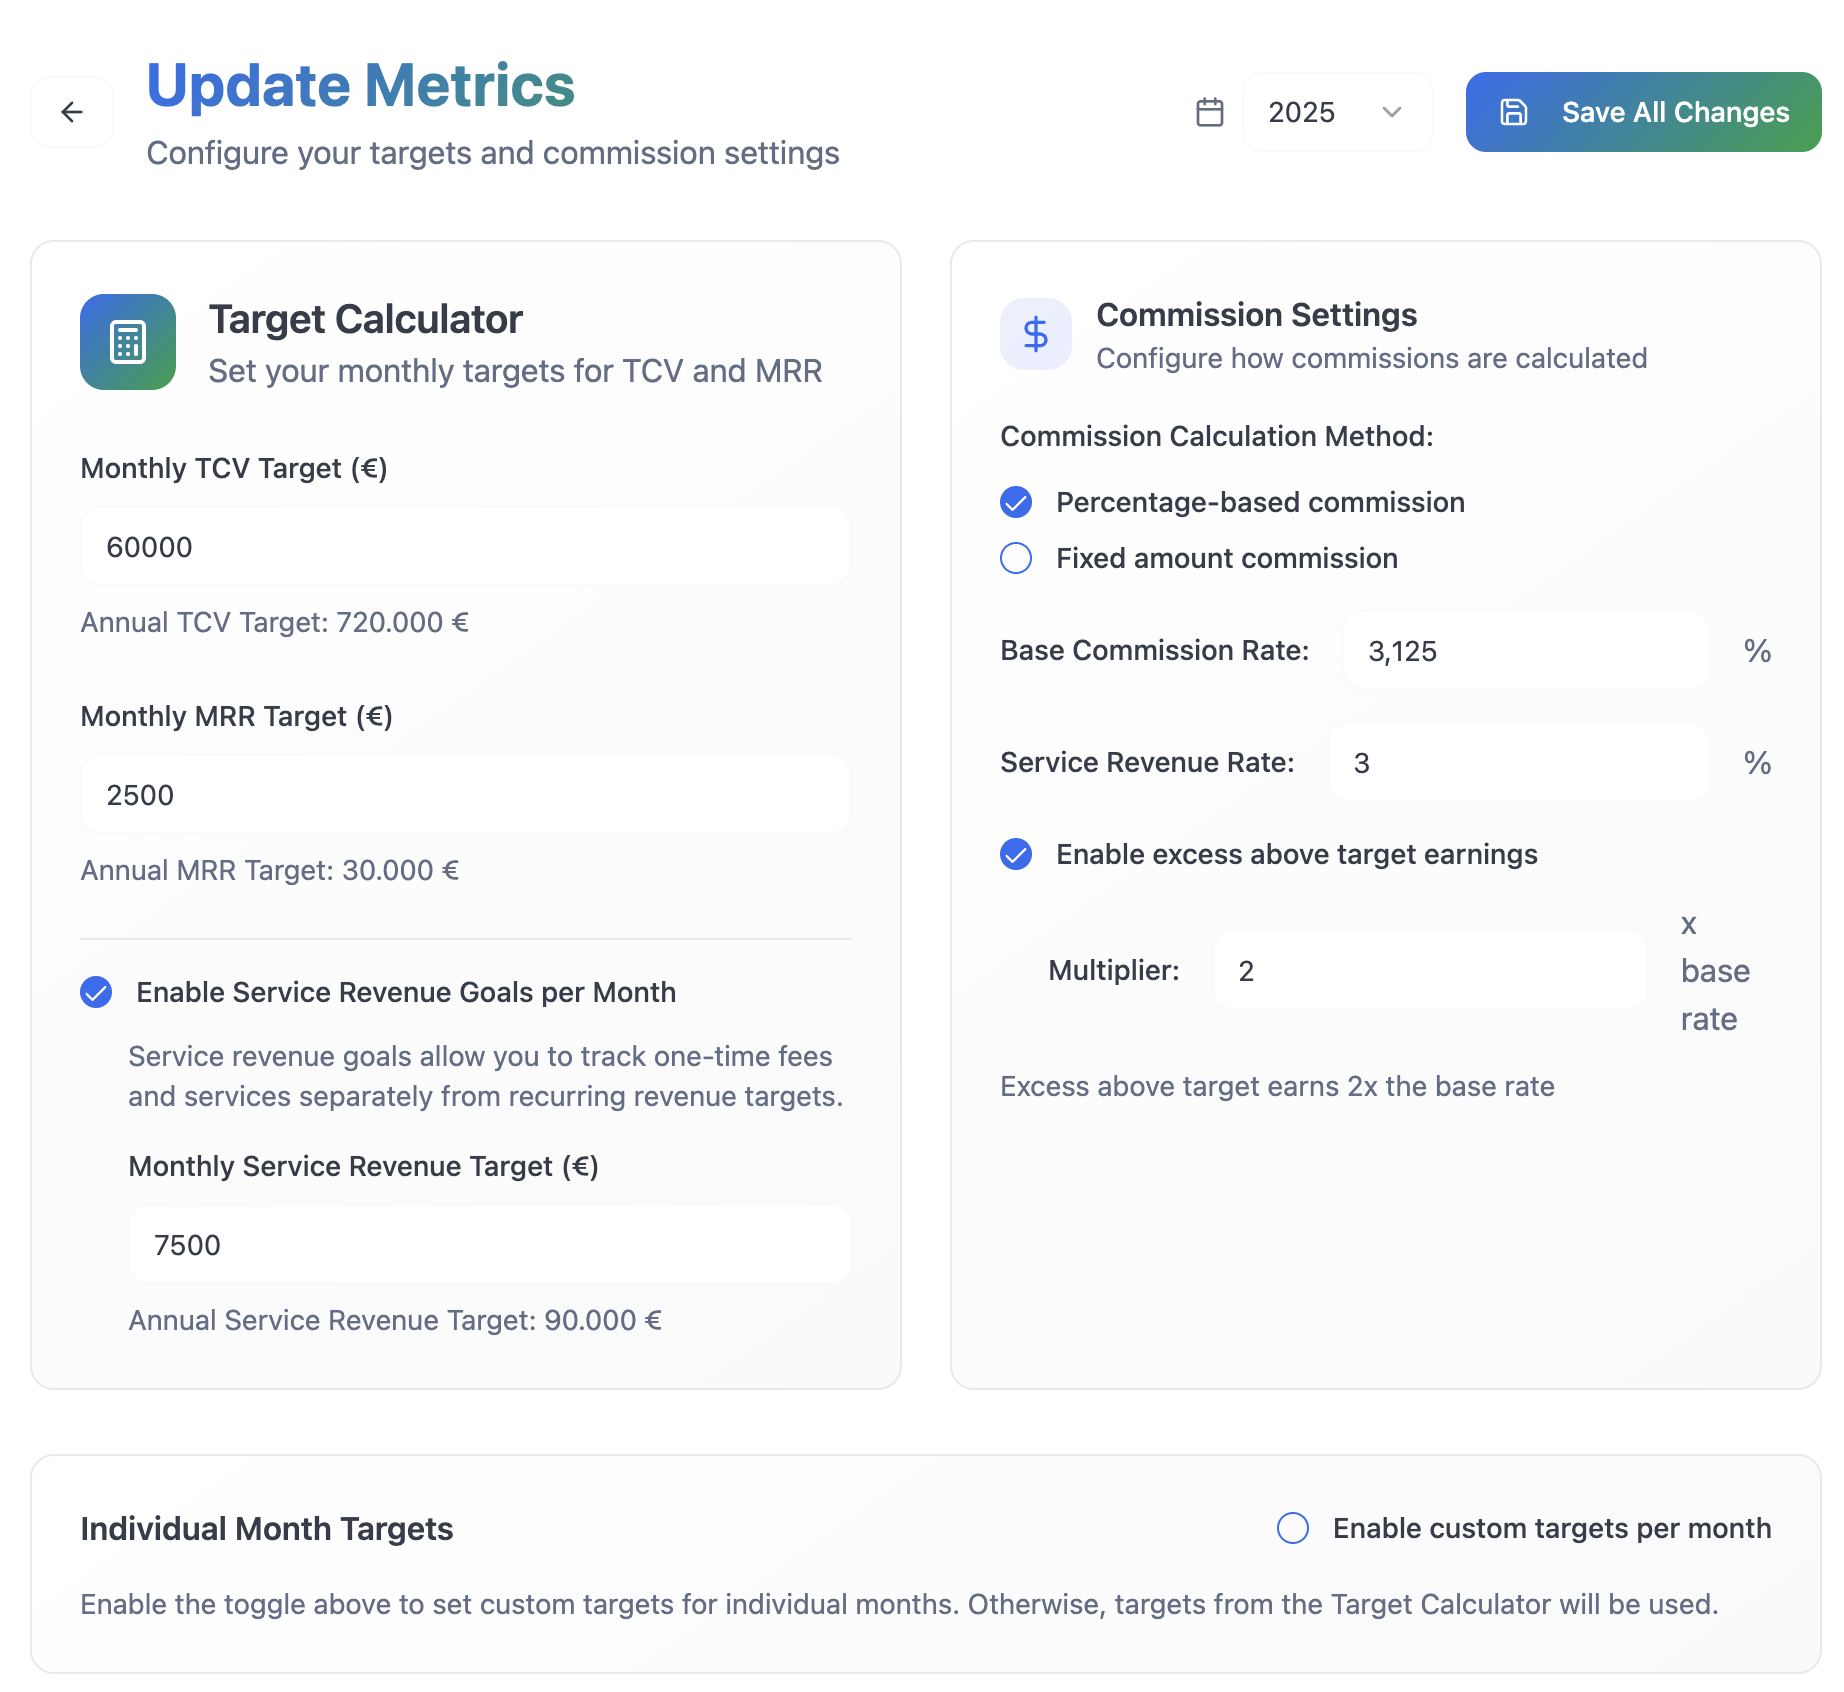
Task: Disable Service Revenue Goals per Month
Action: pyautogui.click(x=95, y=992)
